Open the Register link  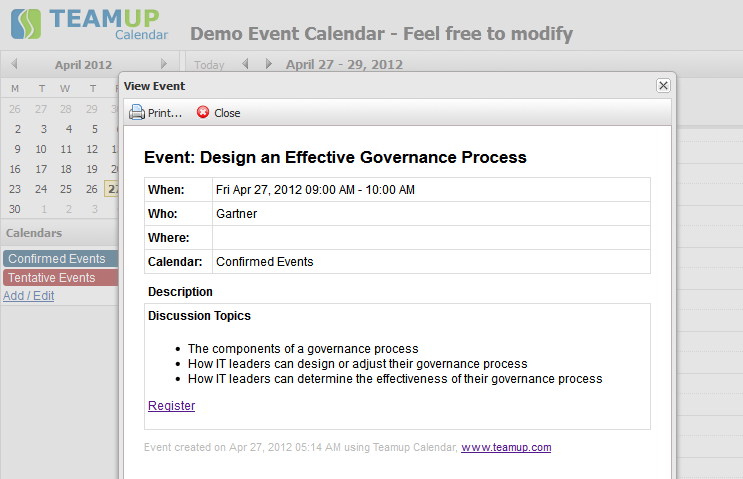(171, 405)
